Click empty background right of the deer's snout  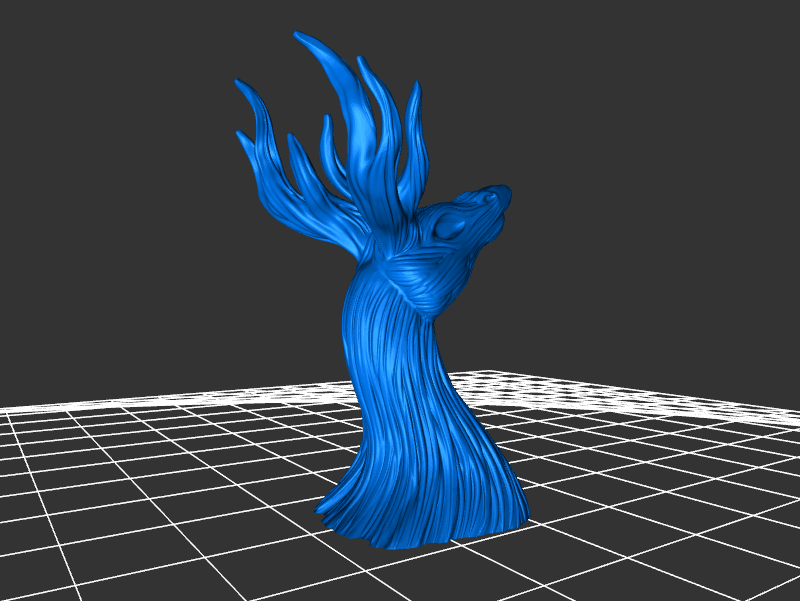(620, 200)
